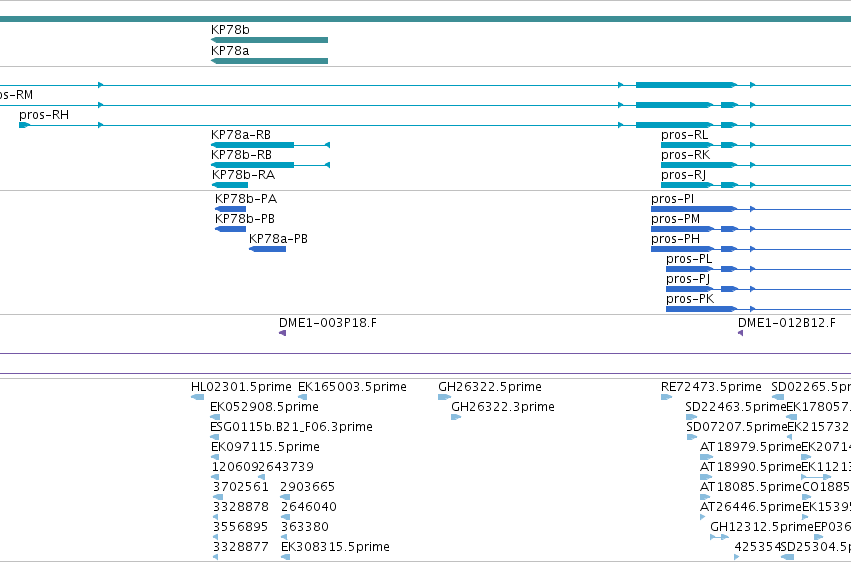Select the KP78a-RB transcript
The height and width of the screenshot is (562, 851).
(270, 145)
